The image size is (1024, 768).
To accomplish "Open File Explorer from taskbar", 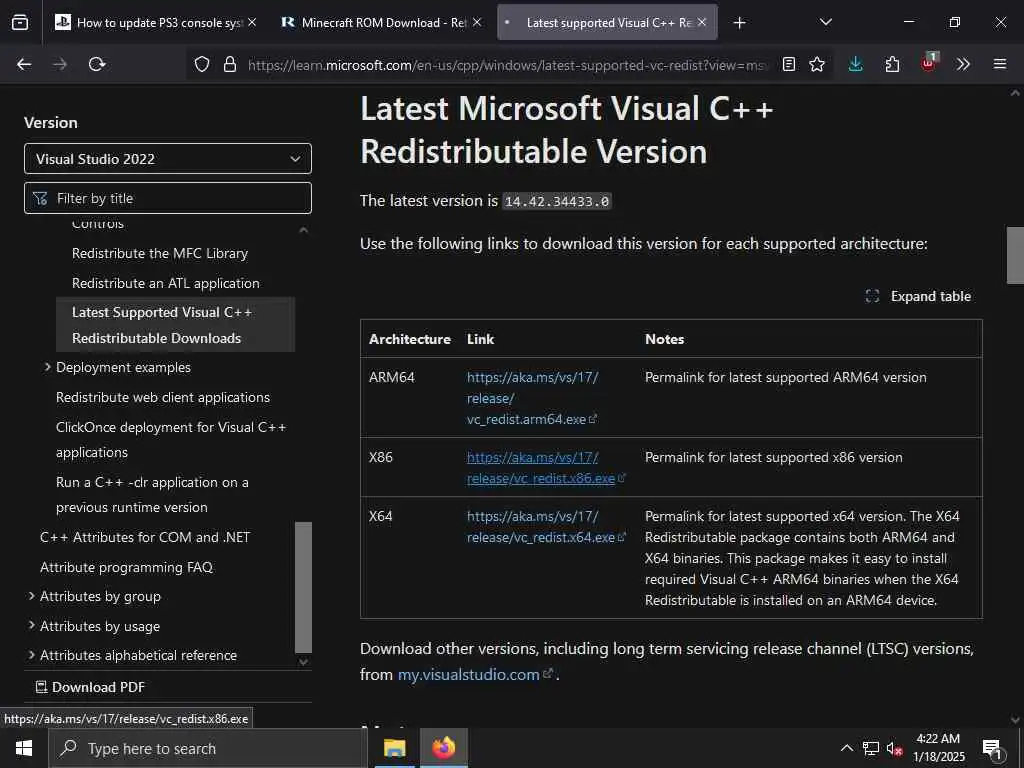I will click(x=394, y=748).
